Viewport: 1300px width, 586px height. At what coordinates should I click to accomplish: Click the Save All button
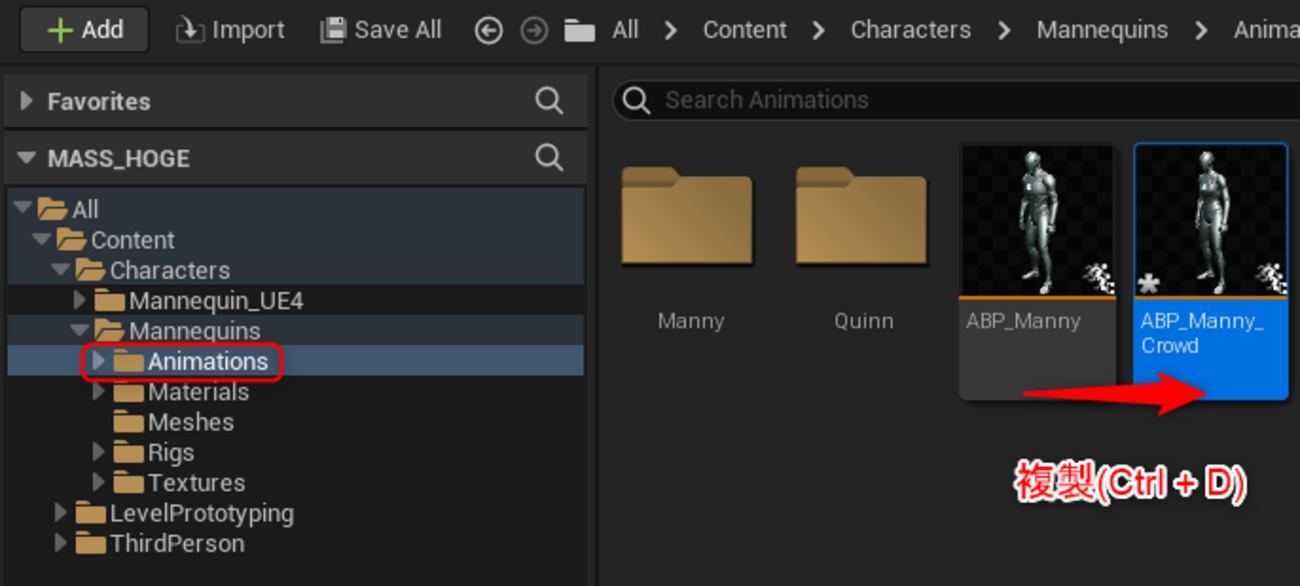point(380,31)
